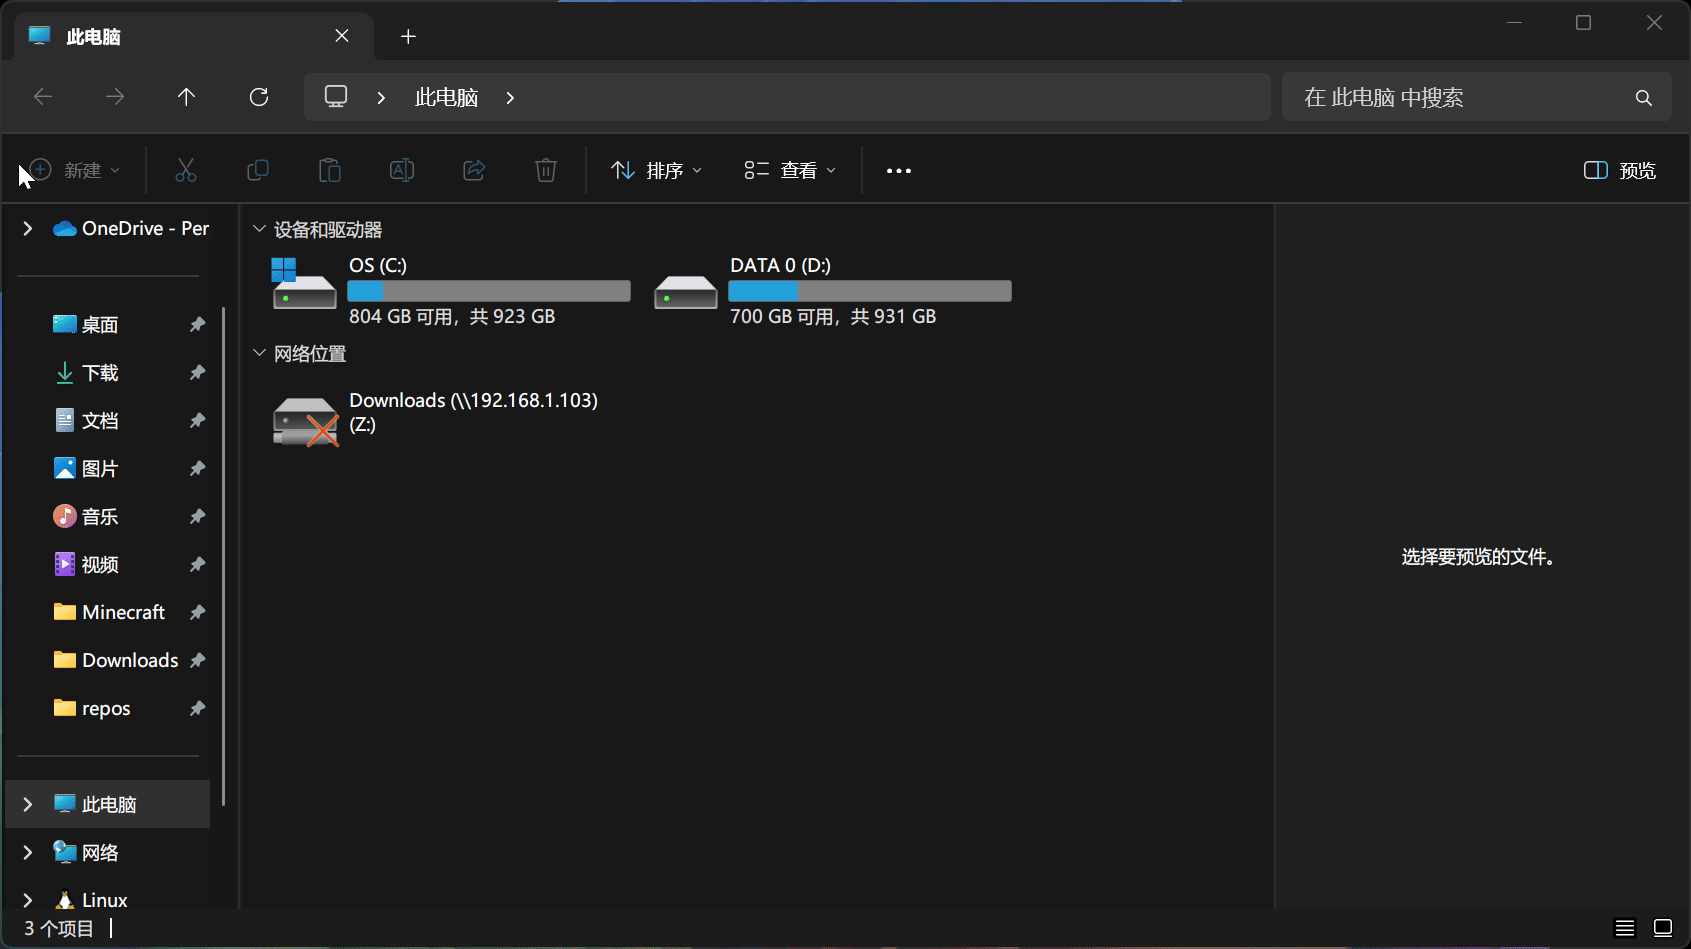Click the Paste icon
This screenshot has width=1691, height=949.
click(330, 170)
